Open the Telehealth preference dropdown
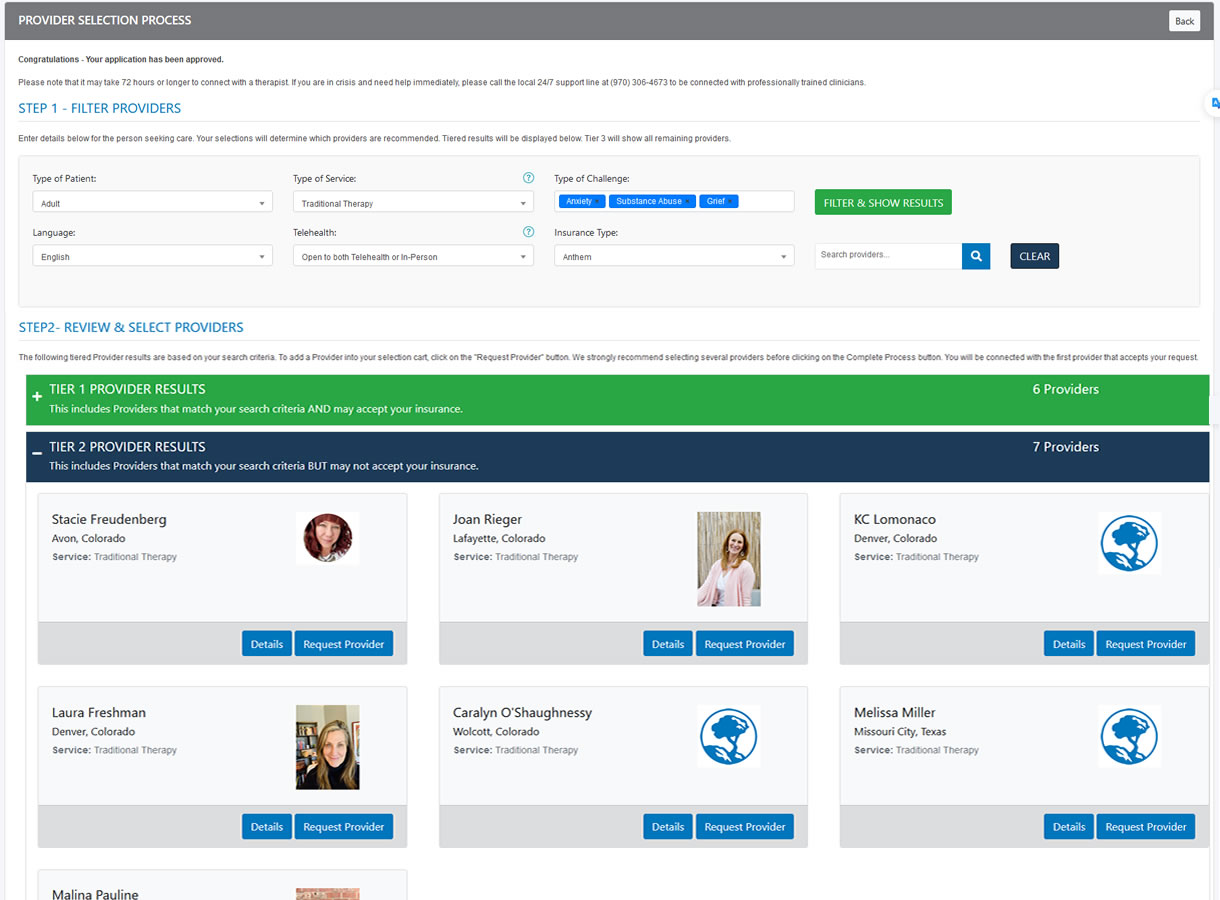This screenshot has width=1220, height=900. point(413,257)
